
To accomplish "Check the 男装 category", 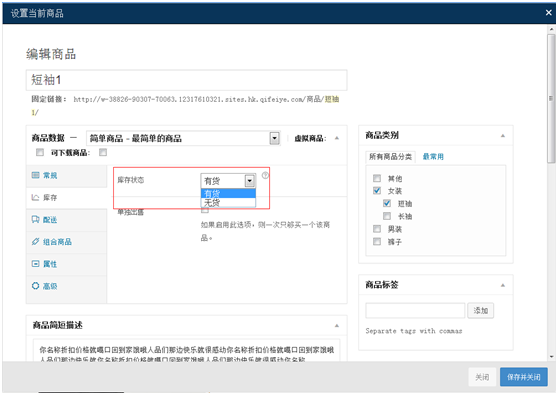I will coord(377,228).
